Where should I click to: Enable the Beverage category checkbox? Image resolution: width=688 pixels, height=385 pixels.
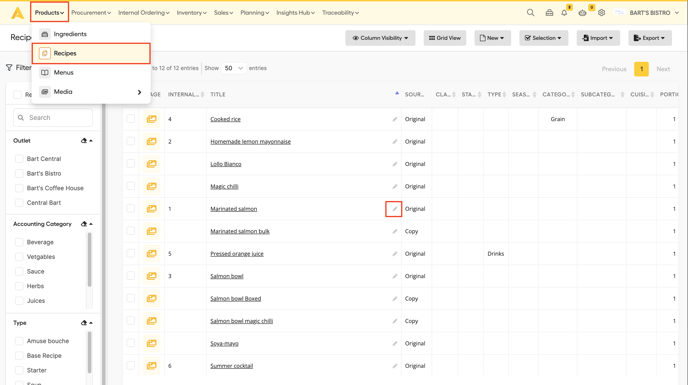[x=19, y=242]
